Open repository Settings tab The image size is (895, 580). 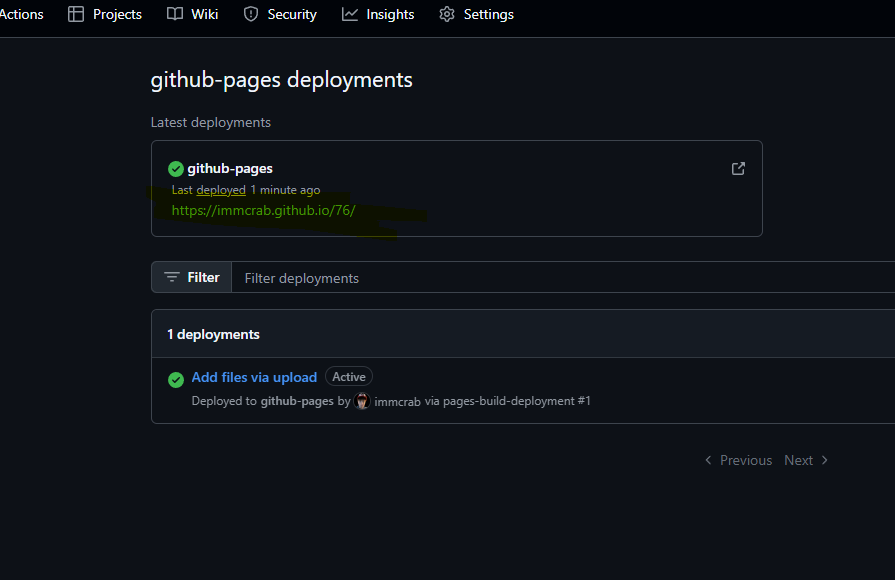pos(476,14)
